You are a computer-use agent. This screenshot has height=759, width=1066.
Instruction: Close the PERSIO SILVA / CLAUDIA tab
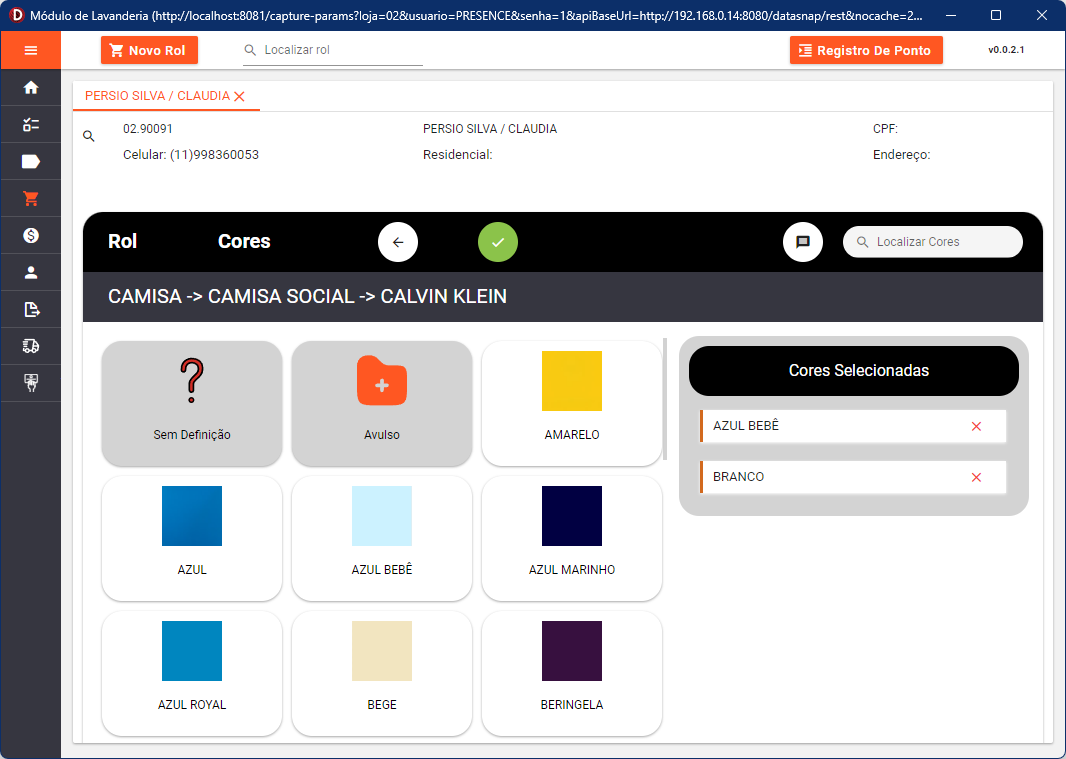click(239, 97)
